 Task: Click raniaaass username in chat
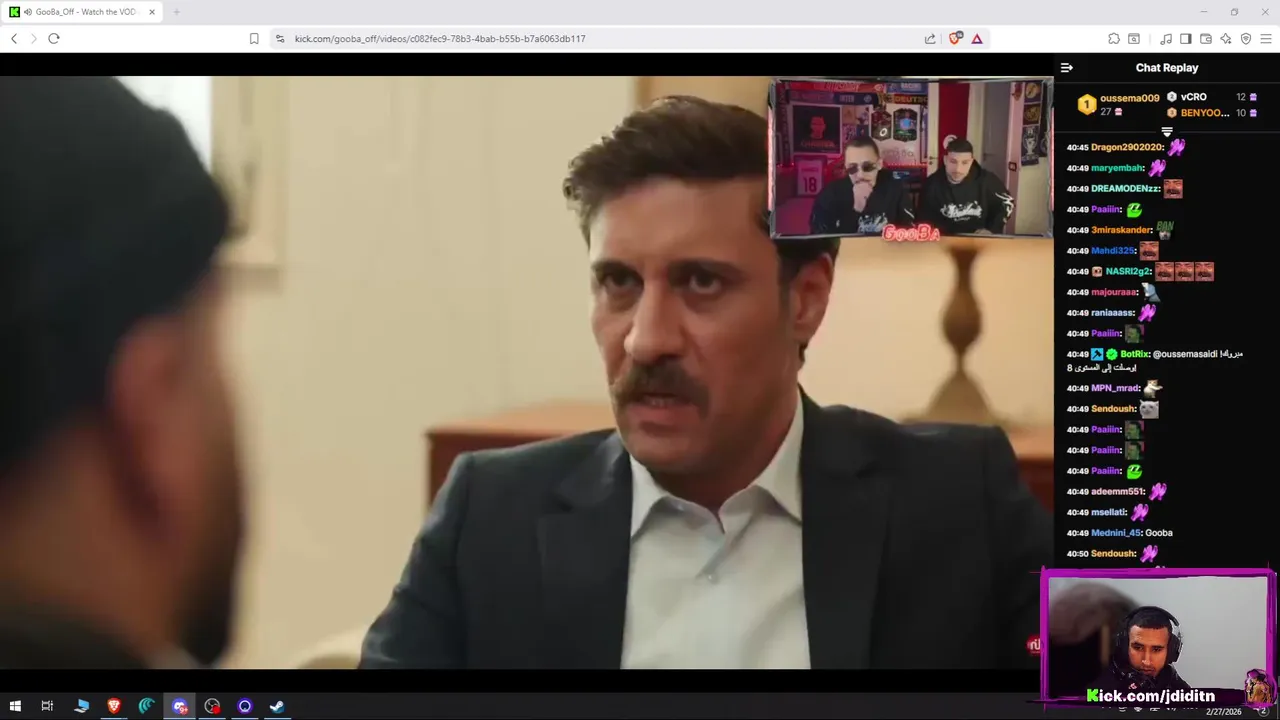pos(1113,313)
